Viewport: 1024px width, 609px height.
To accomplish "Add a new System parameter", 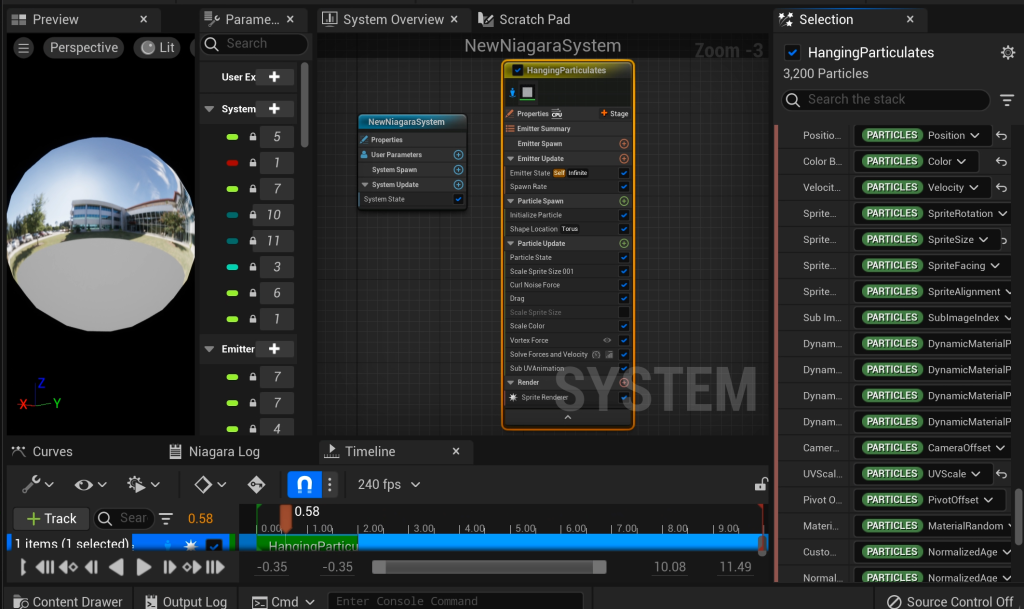I will click(x=274, y=108).
